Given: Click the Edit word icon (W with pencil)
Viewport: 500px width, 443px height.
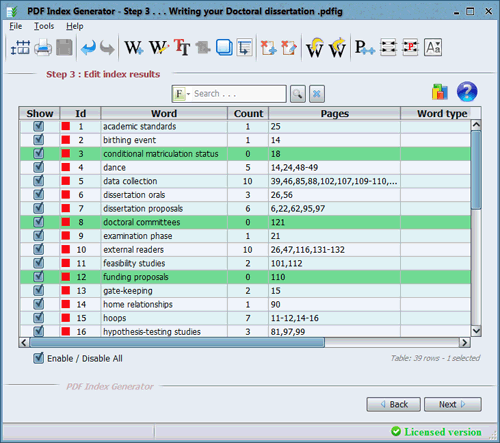Looking at the screenshot, I should [x=159, y=47].
